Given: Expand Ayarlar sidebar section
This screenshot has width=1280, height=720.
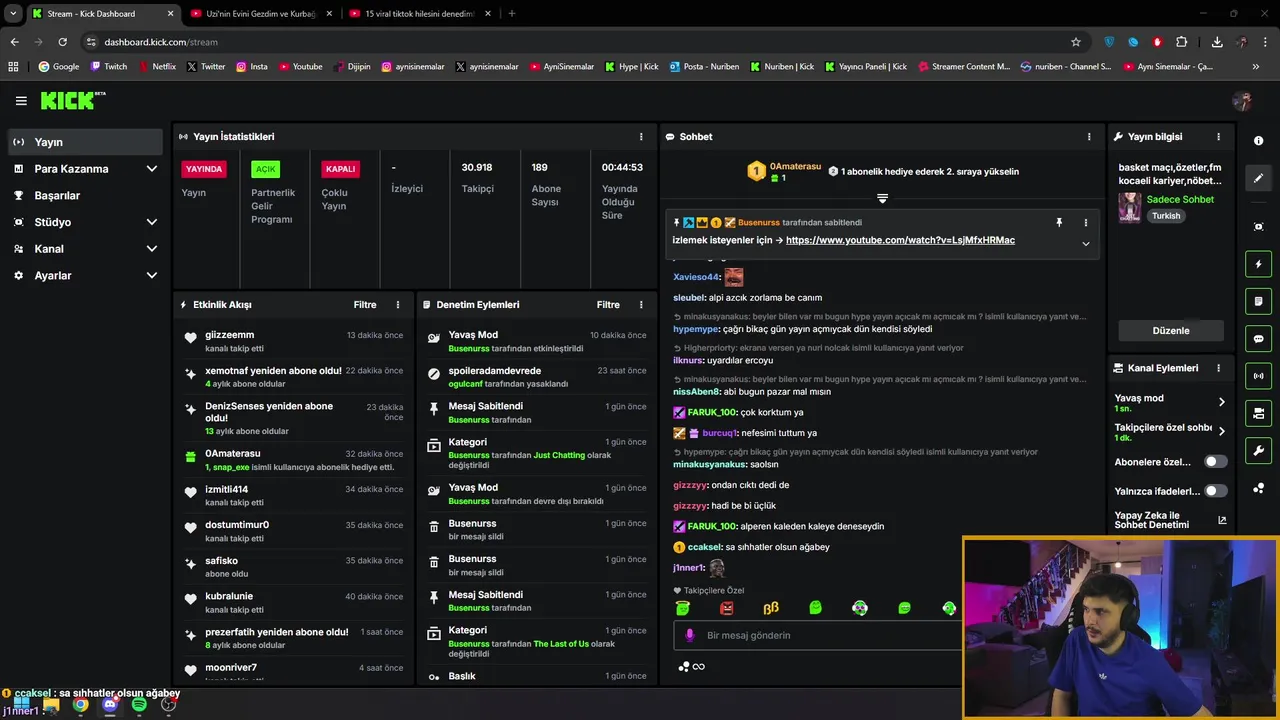Looking at the screenshot, I should click(x=152, y=275).
